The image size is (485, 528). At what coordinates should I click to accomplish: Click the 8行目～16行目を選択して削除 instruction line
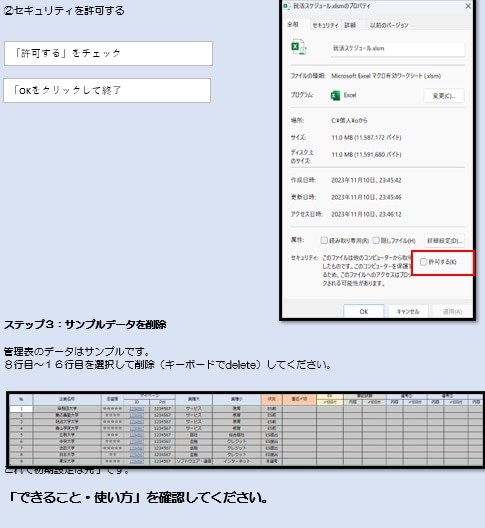pos(168,364)
